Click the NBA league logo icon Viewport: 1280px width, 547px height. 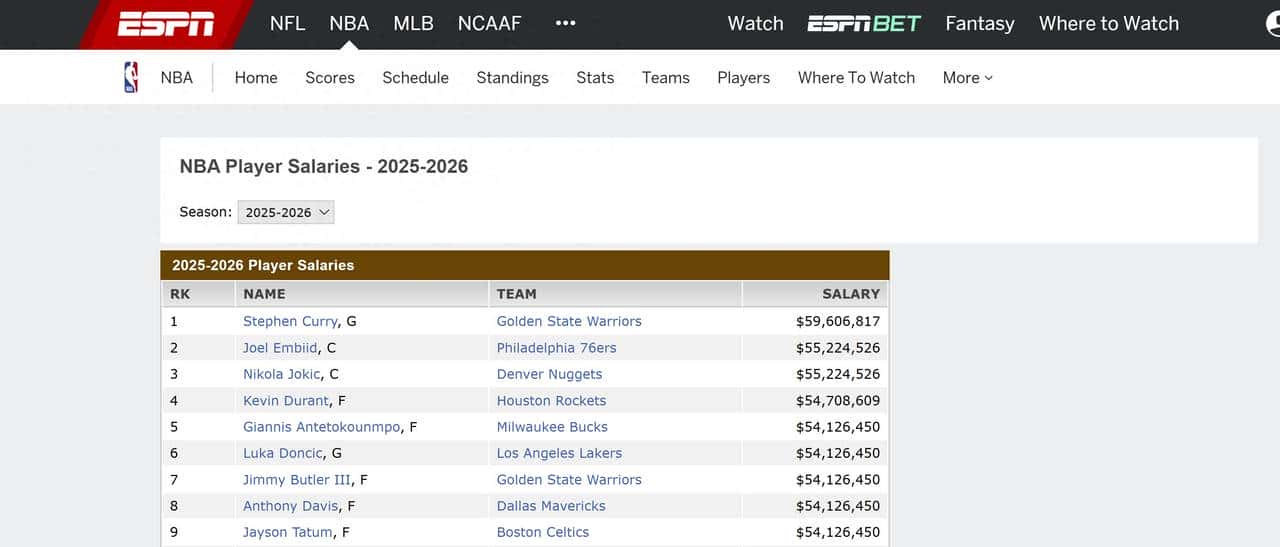click(x=131, y=77)
